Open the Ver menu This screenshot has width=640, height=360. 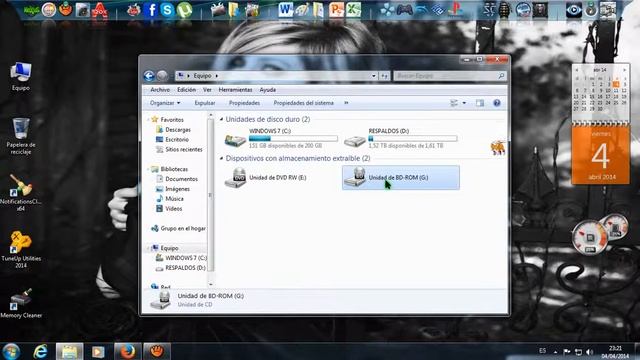207,90
